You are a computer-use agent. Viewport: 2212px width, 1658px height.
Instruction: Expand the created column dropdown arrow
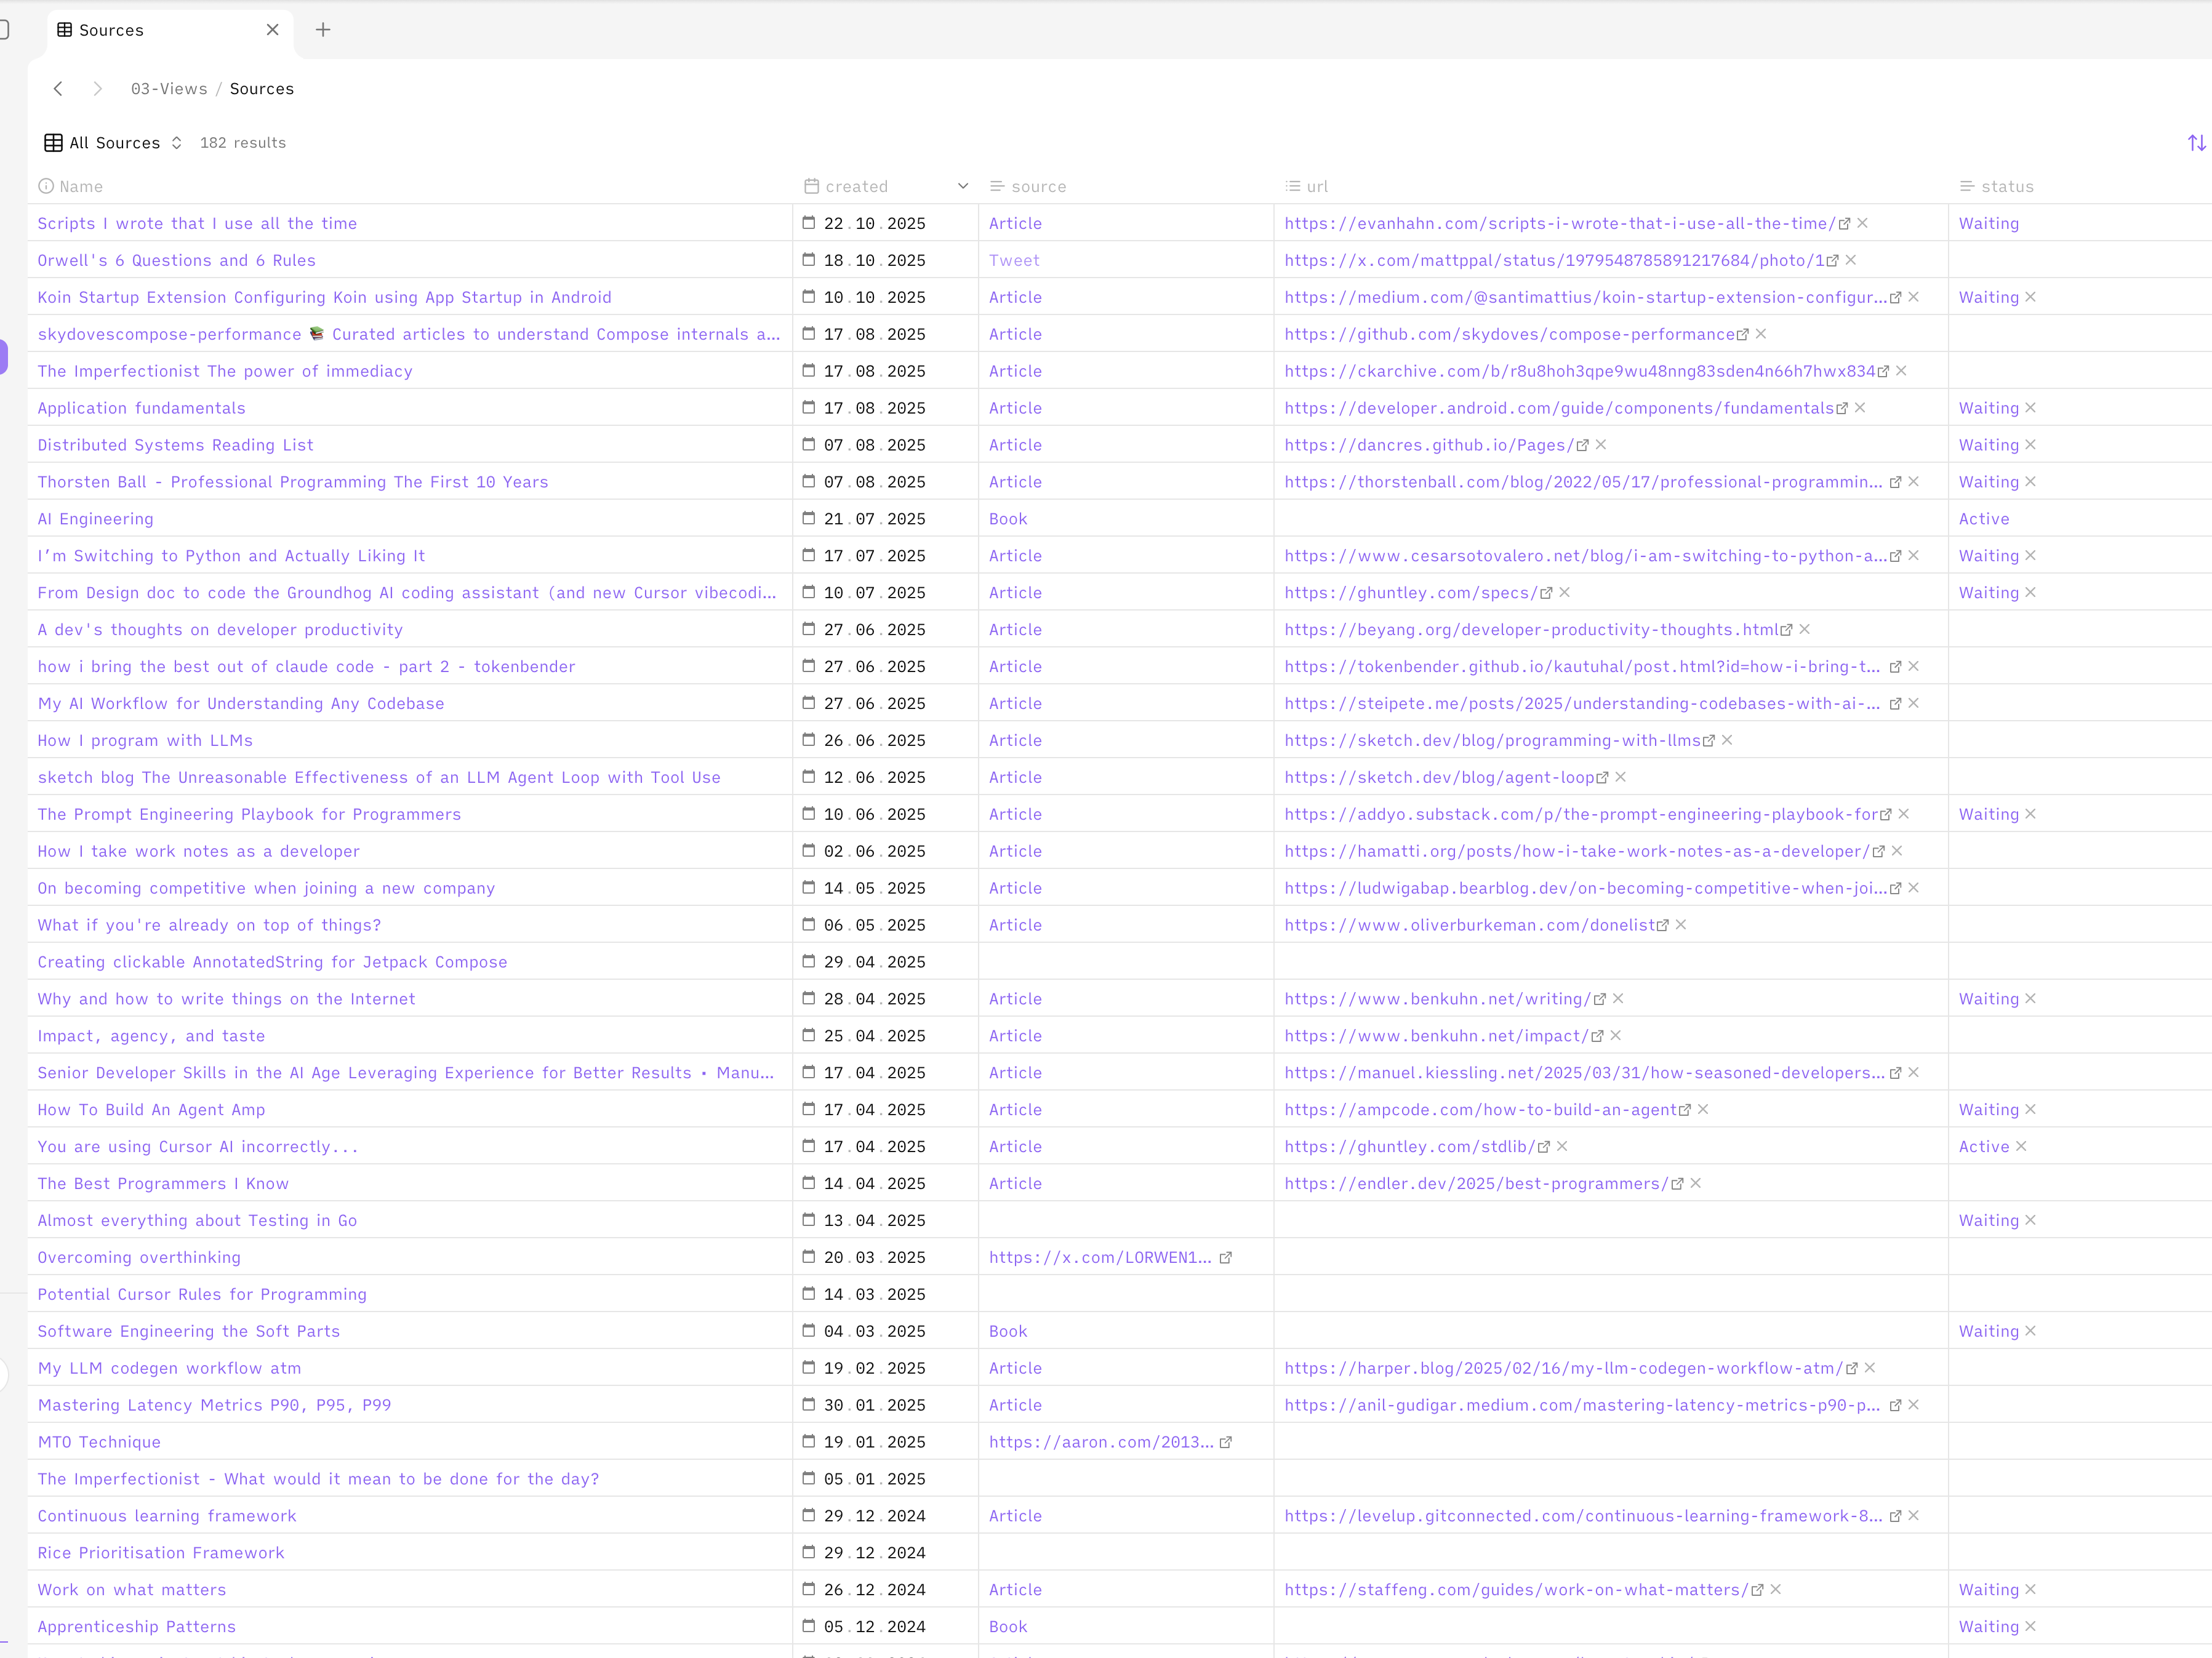coord(963,186)
